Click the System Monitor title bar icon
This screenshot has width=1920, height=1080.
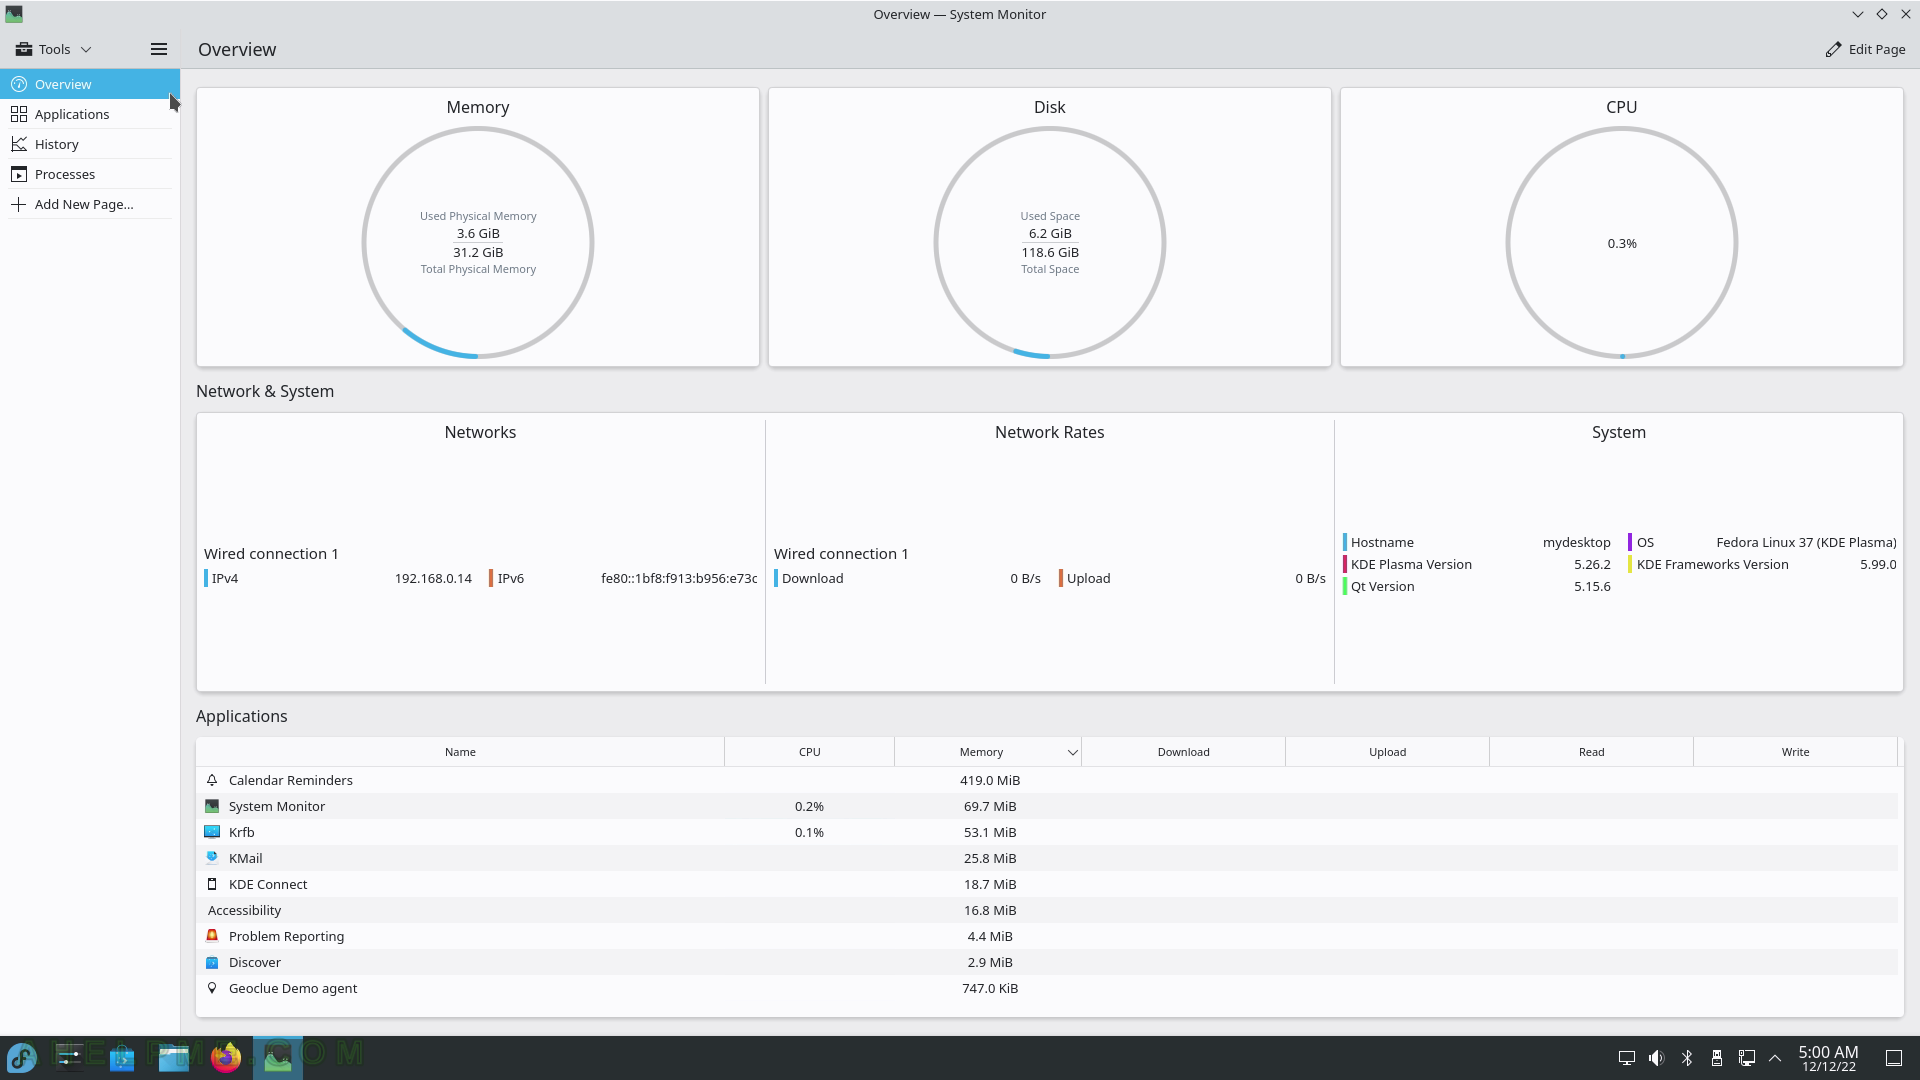click(14, 14)
